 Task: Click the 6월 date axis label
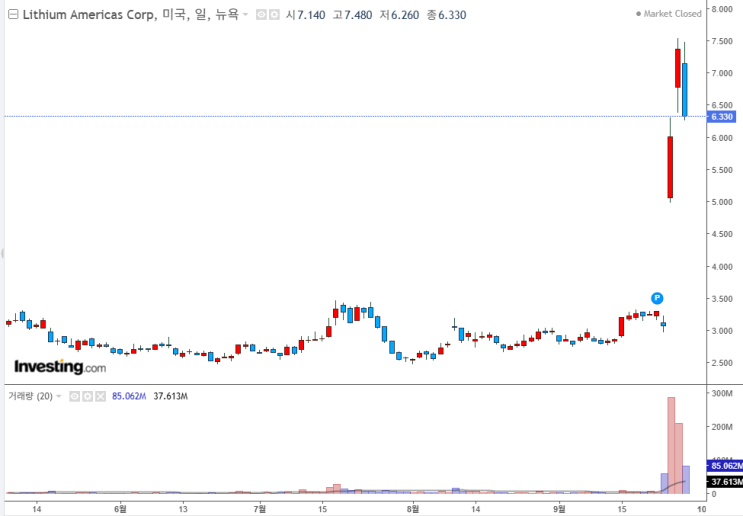120,509
